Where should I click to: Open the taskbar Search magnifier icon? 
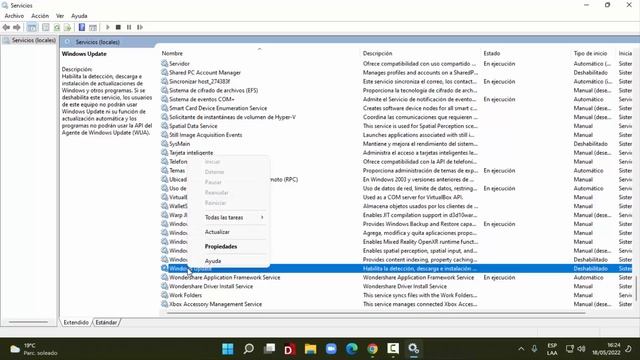(x=249, y=349)
